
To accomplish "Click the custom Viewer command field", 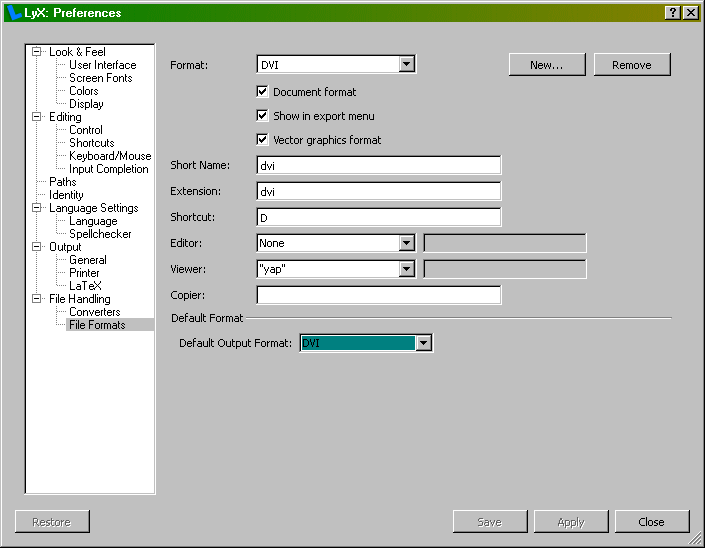I will [x=505, y=269].
